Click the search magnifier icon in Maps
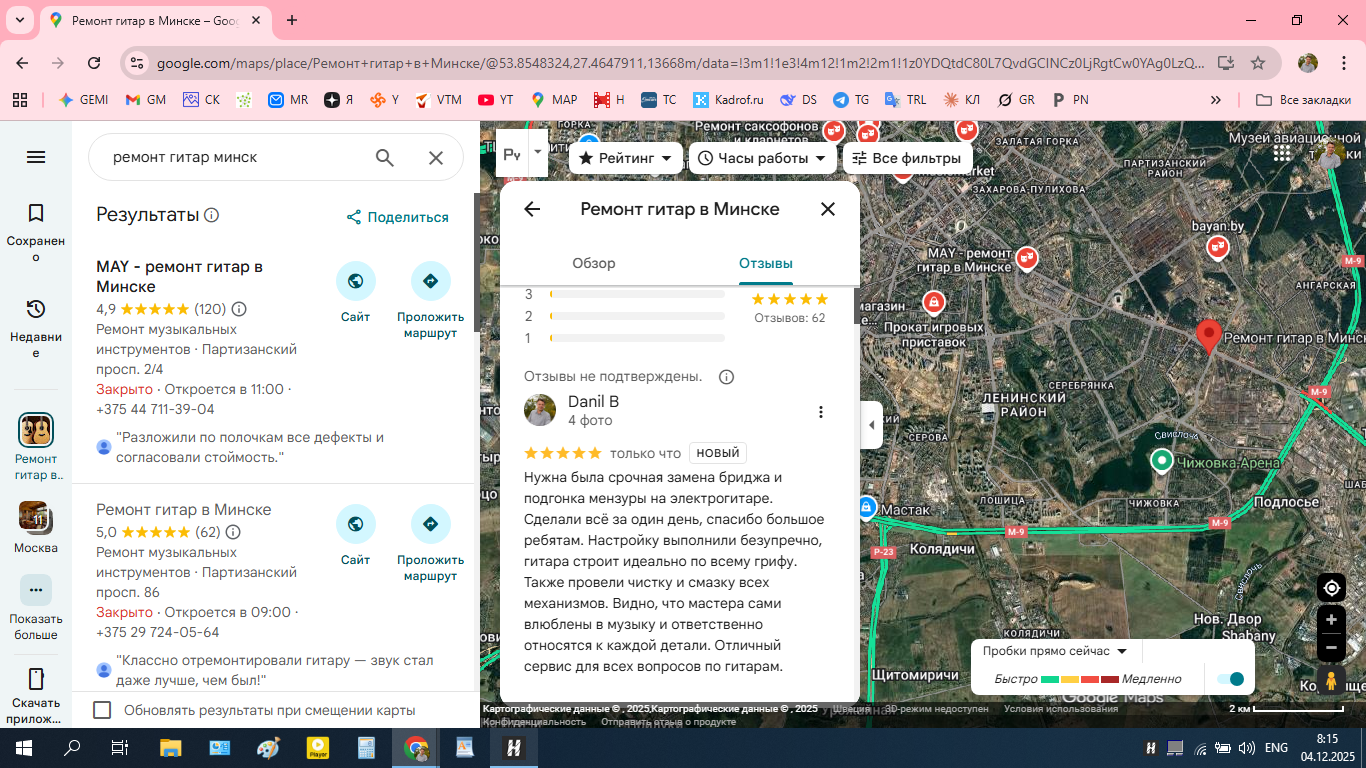Viewport: 1366px width, 768px height. 385,157
